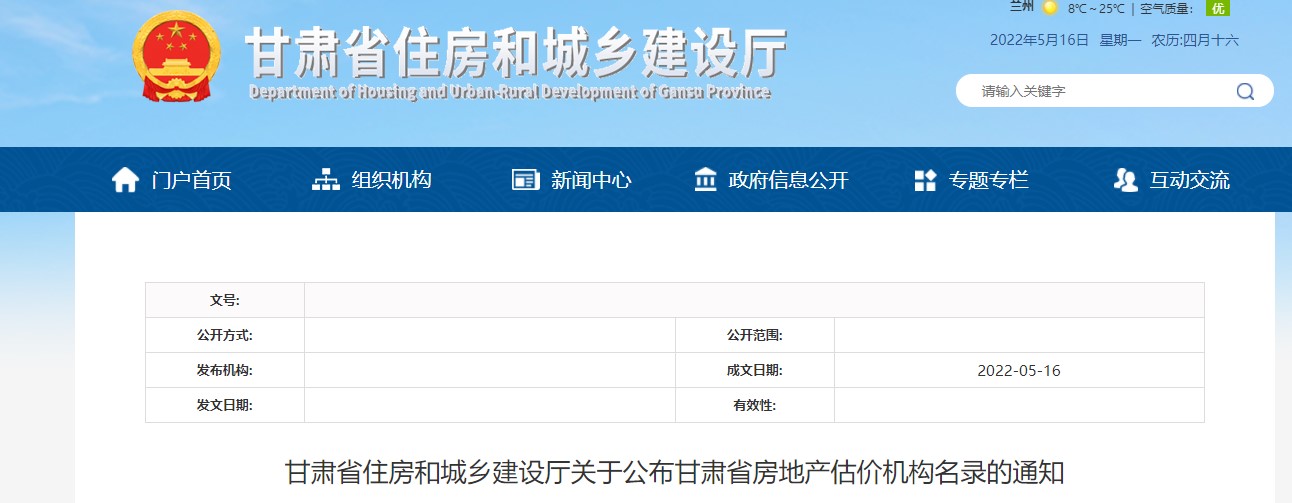
Task: Select the 政府信息公开 navigation label
Action: point(788,180)
